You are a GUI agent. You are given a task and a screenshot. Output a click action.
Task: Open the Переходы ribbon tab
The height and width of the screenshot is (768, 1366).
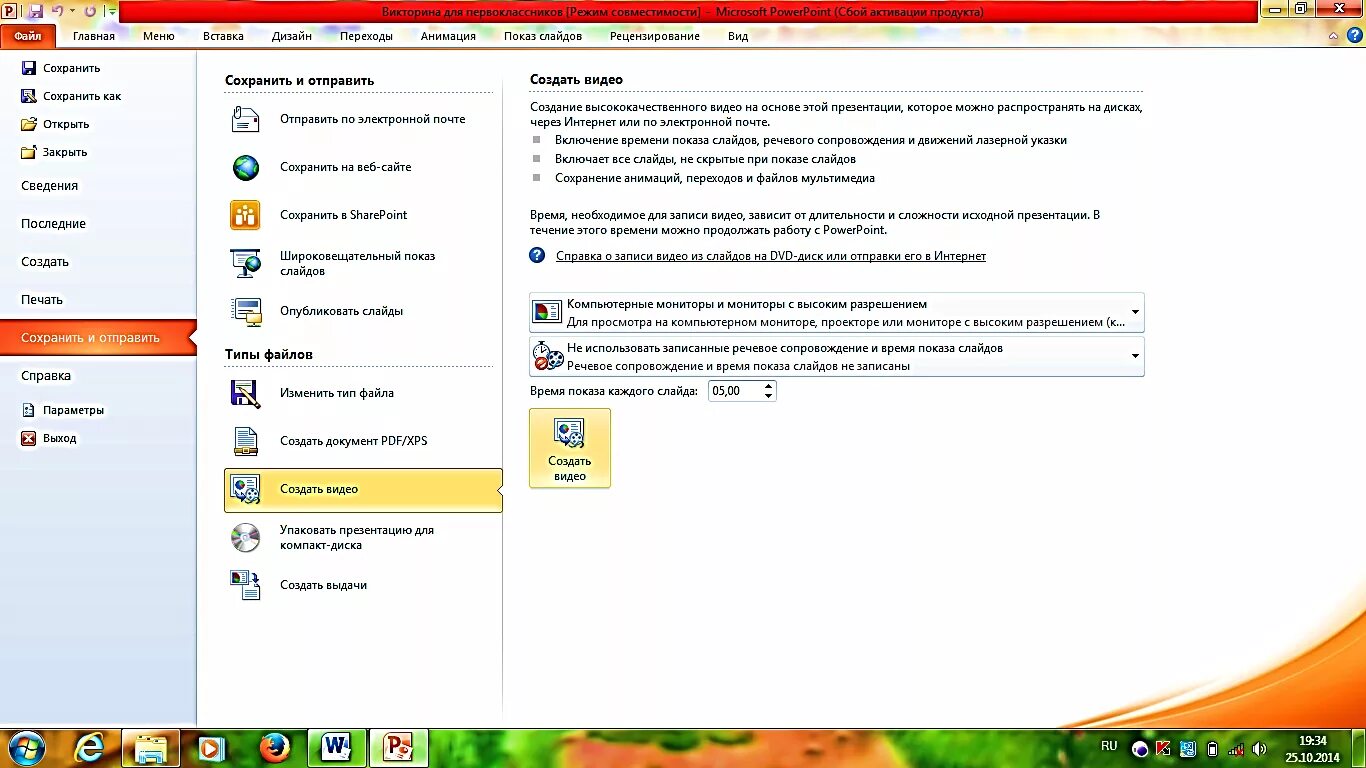pyautogui.click(x=366, y=36)
